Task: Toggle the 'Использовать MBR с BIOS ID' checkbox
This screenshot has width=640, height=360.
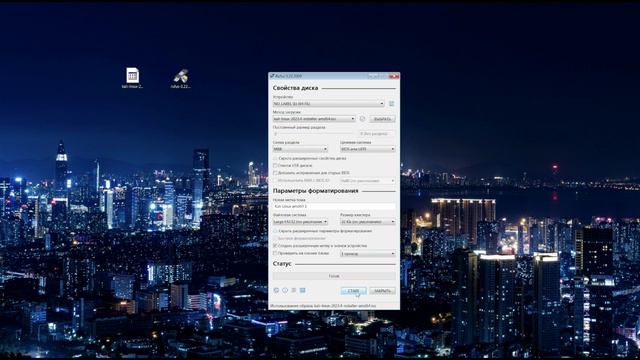Action: [x=275, y=180]
